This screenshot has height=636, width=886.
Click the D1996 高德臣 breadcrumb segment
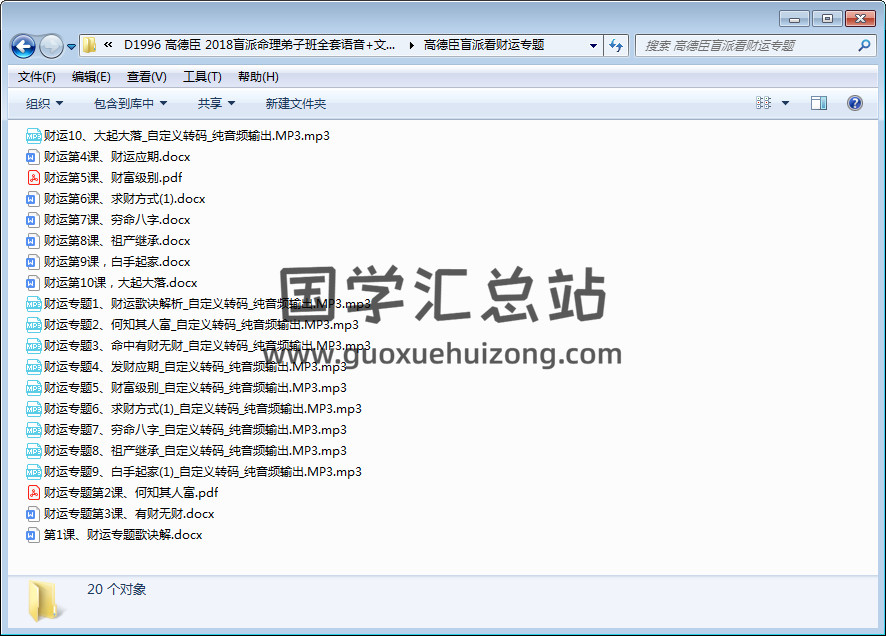[x=259, y=45]
